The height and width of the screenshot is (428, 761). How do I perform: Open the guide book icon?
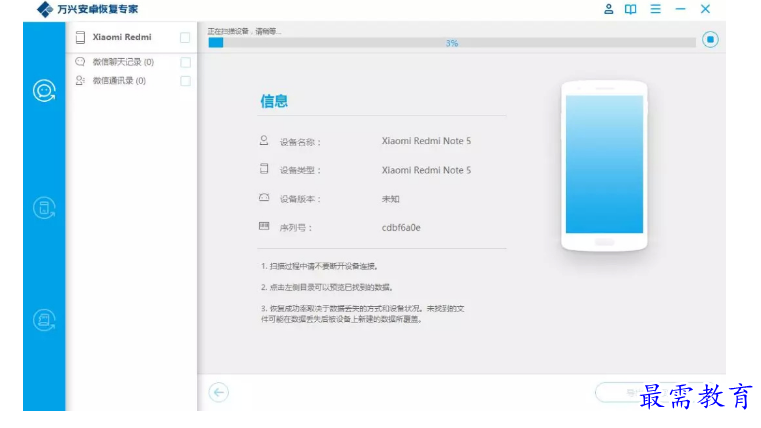click(630, 9)
